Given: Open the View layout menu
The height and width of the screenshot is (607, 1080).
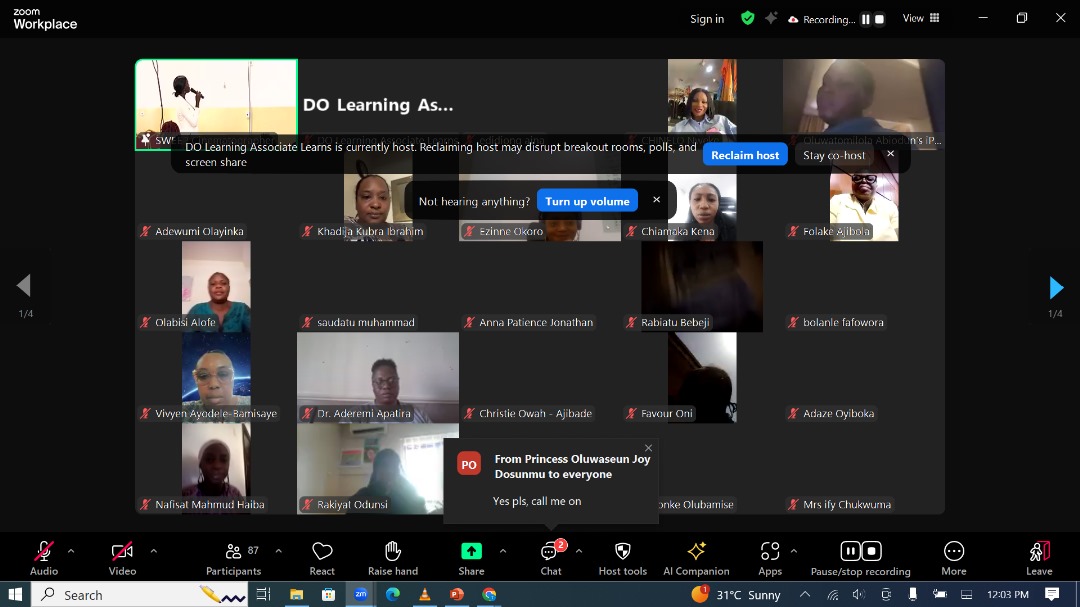Looking at the screenshot, I should tap(921, 18).
